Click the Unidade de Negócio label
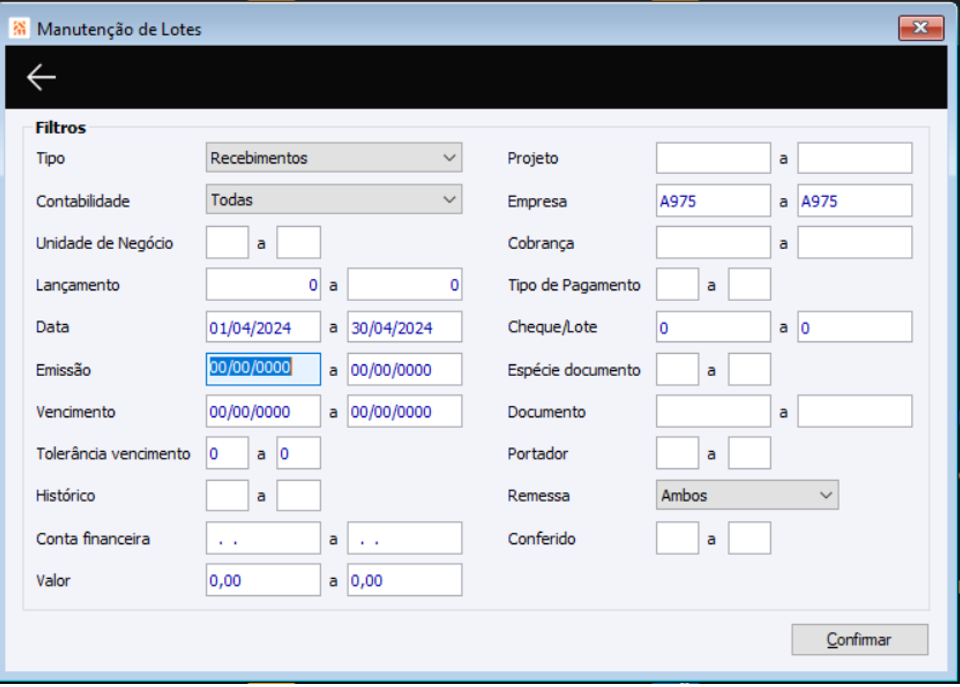The width and height of the screenshot is (960, 687). coord(104,243)
